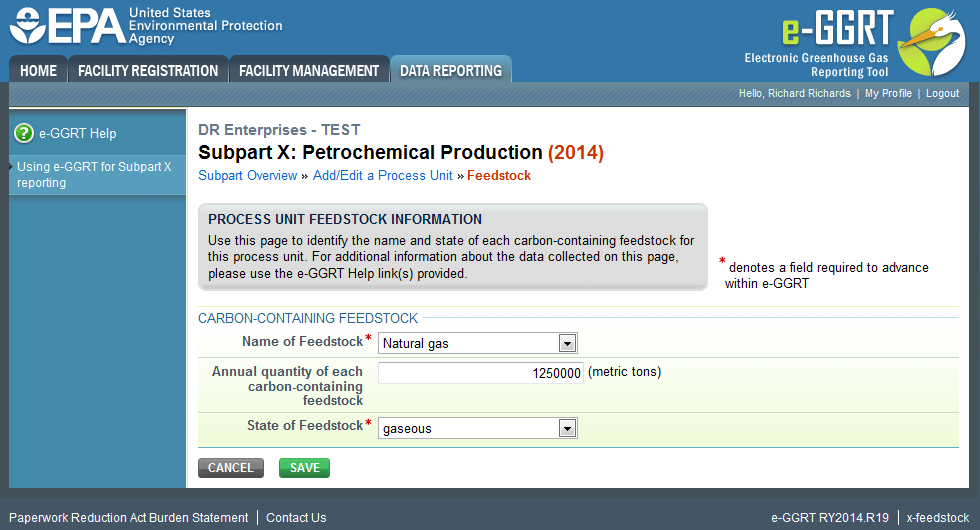Click the EPA logo in header

pyautogui.click(x=68, y=26)
